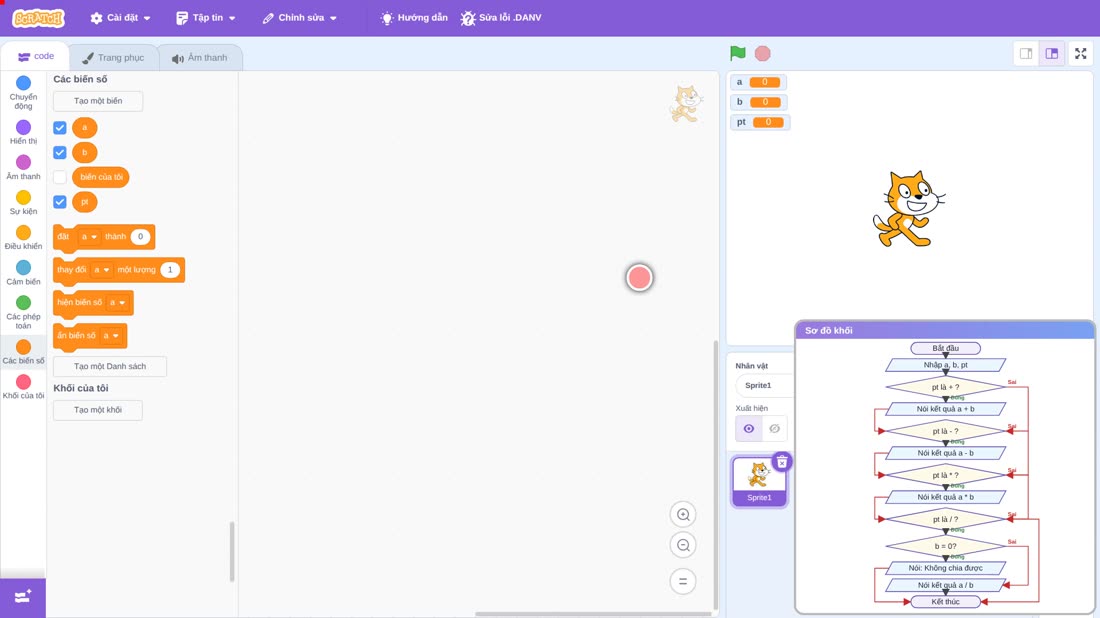
Task: Open the add extension button
Action: [x=23, y=597]
